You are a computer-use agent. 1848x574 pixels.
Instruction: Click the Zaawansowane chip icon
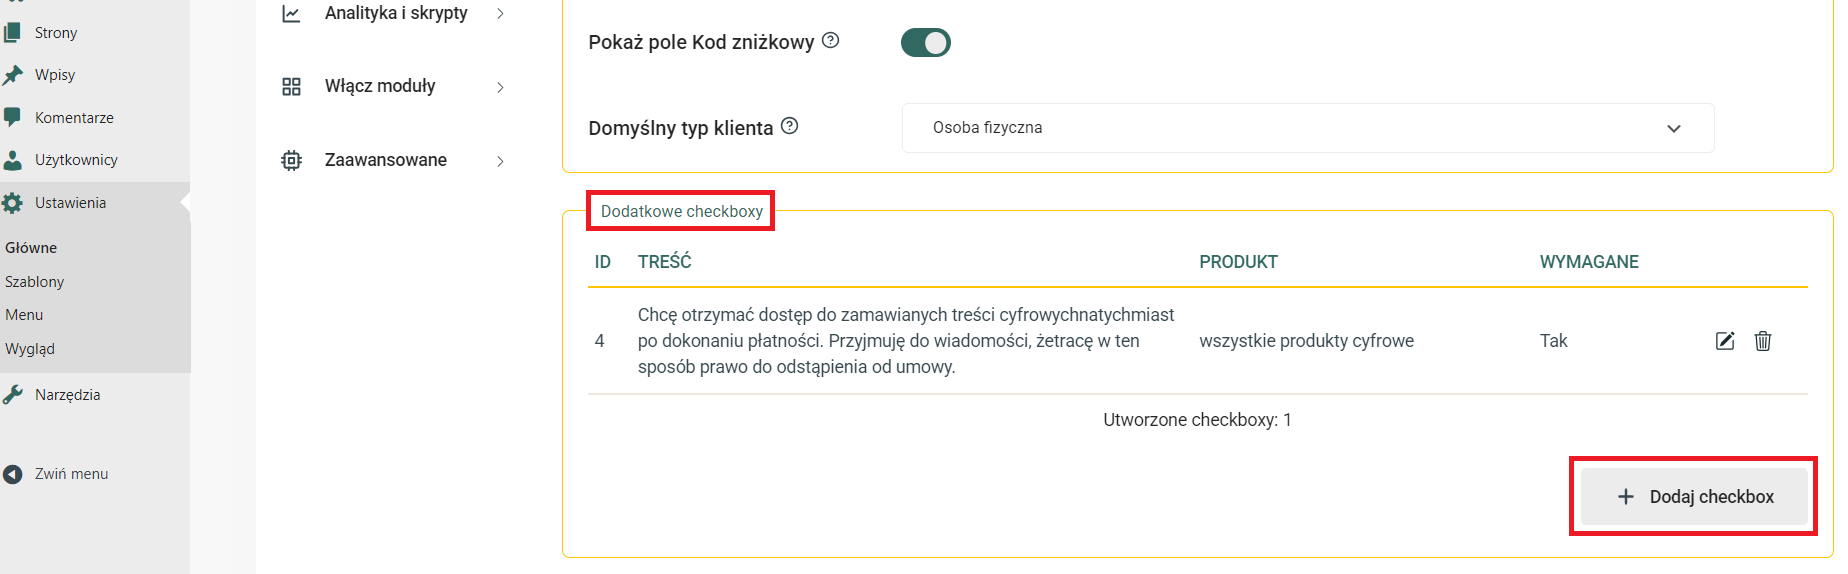[291, 160]
